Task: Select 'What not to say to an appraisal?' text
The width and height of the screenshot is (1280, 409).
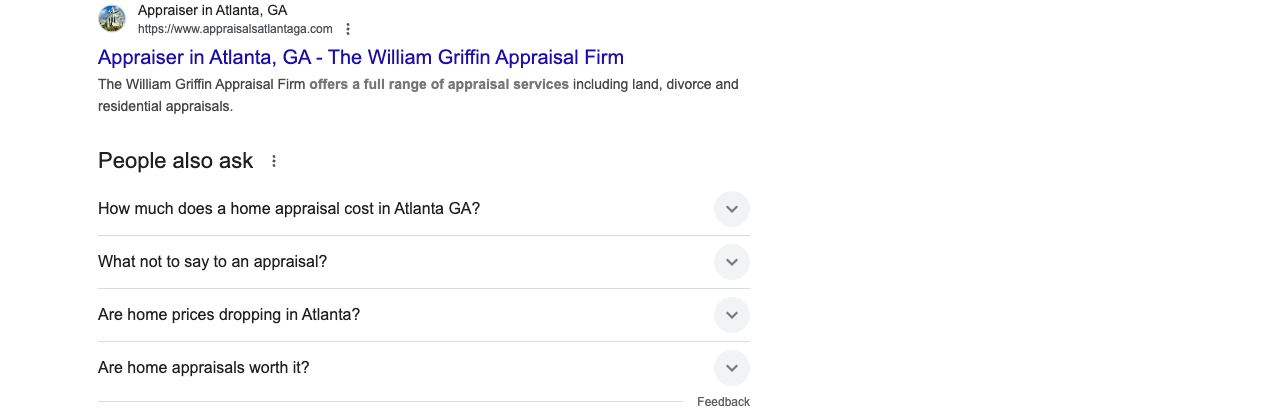Action: 212,262
